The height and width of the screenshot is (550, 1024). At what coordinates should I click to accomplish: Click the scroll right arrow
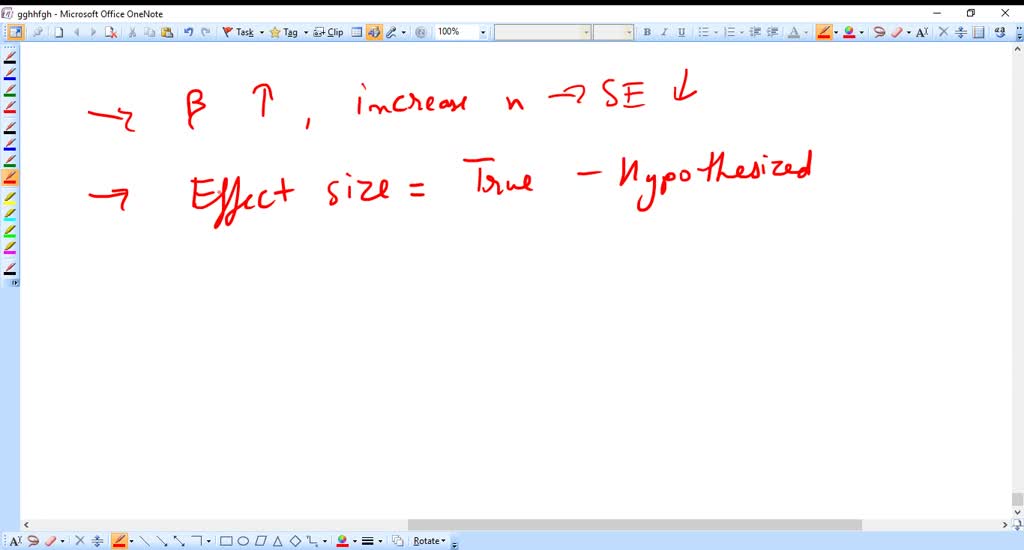1005,525
